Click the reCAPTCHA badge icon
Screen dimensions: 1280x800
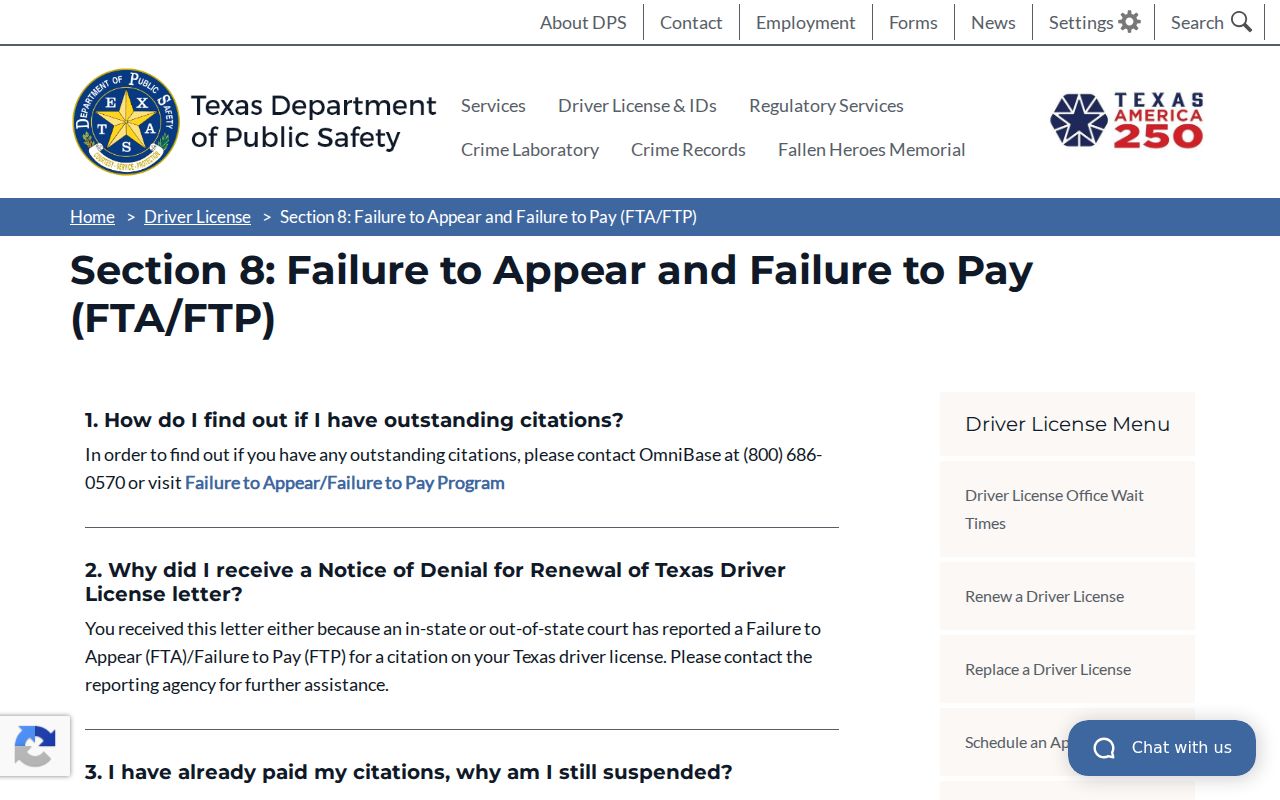point(35,746)
